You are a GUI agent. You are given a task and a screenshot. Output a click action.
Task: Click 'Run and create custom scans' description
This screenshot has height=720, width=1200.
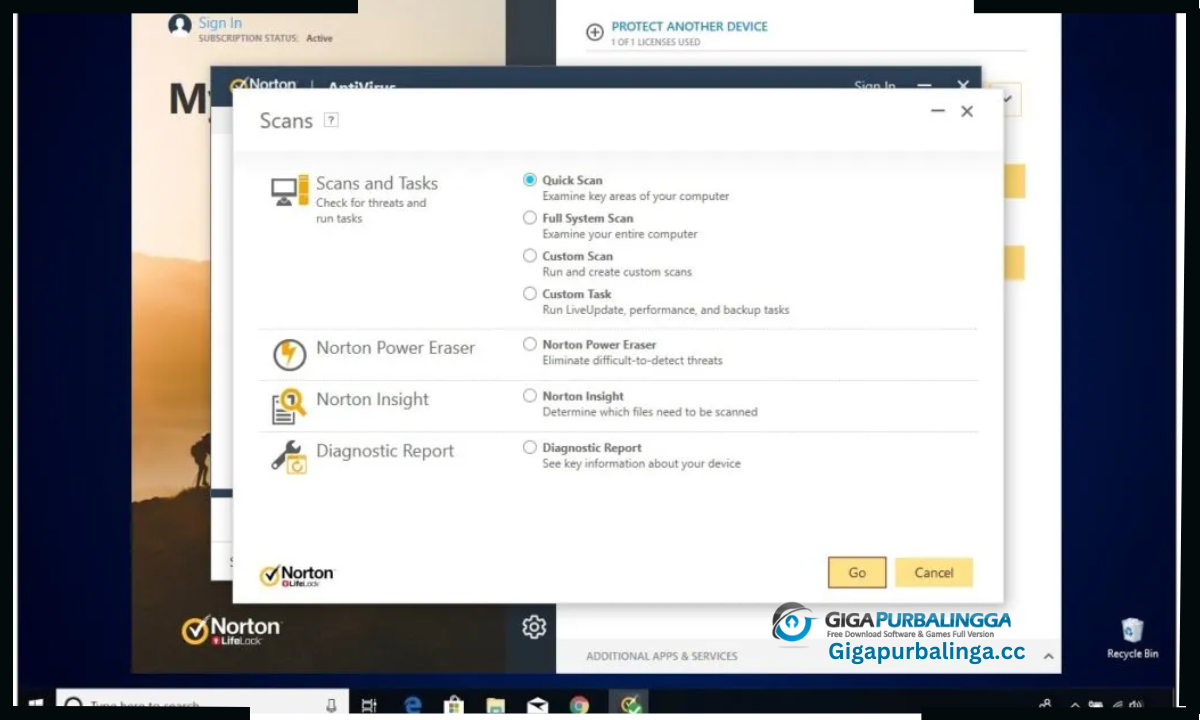(617, 272)
